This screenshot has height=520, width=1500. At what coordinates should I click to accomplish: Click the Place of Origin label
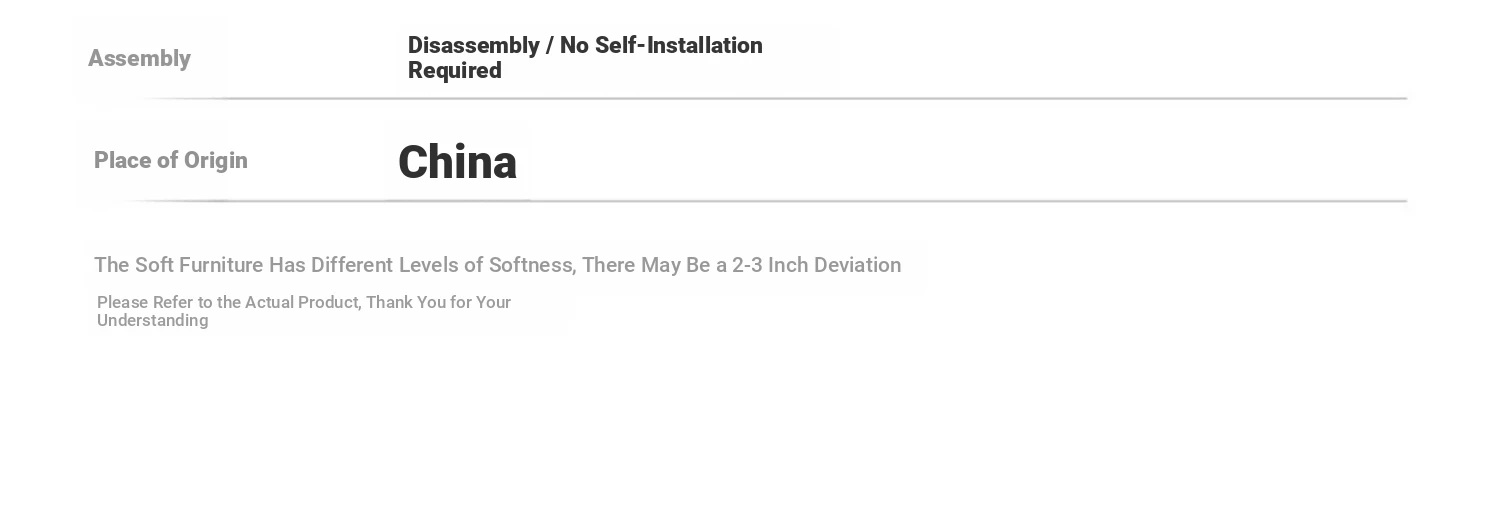(171, 160)
